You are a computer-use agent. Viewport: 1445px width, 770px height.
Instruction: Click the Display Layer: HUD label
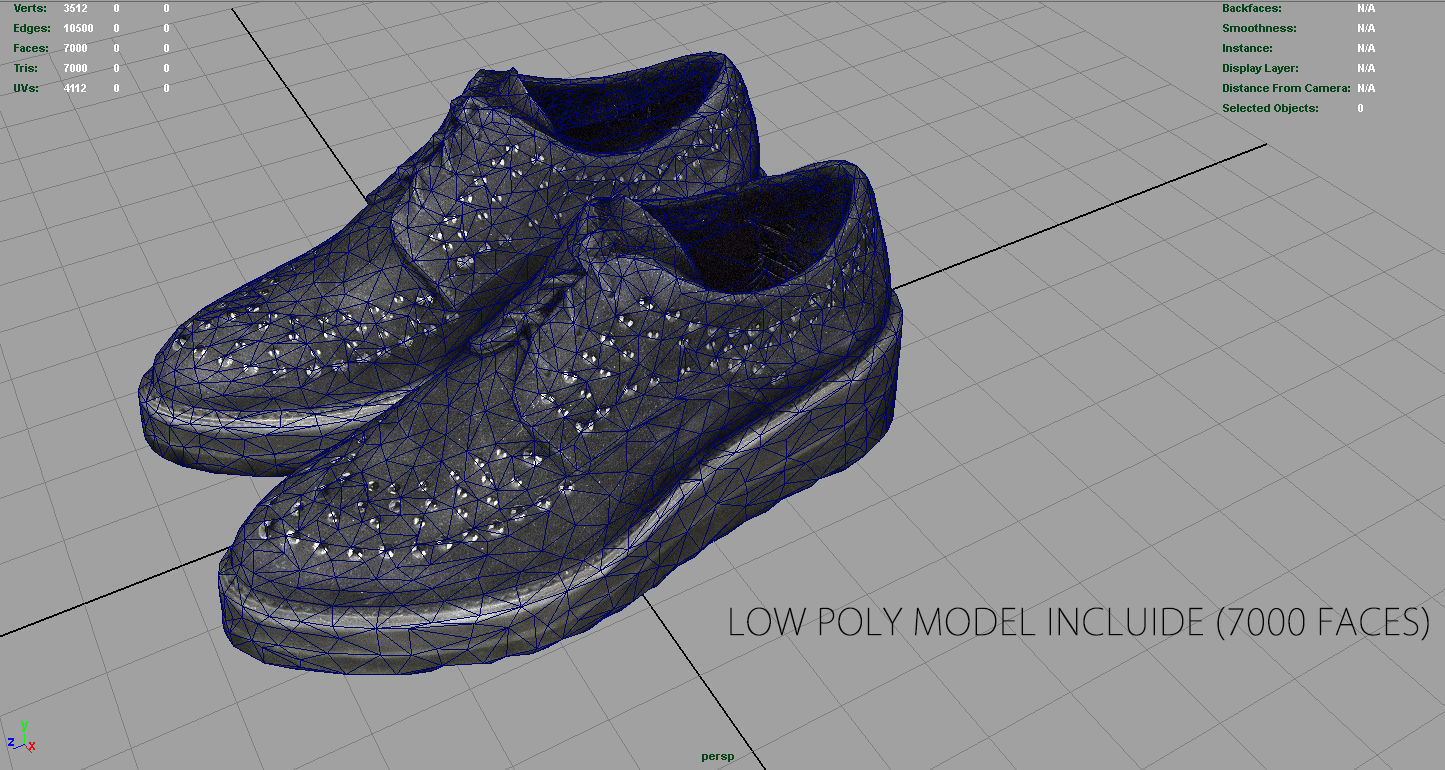click(1260, 68)
